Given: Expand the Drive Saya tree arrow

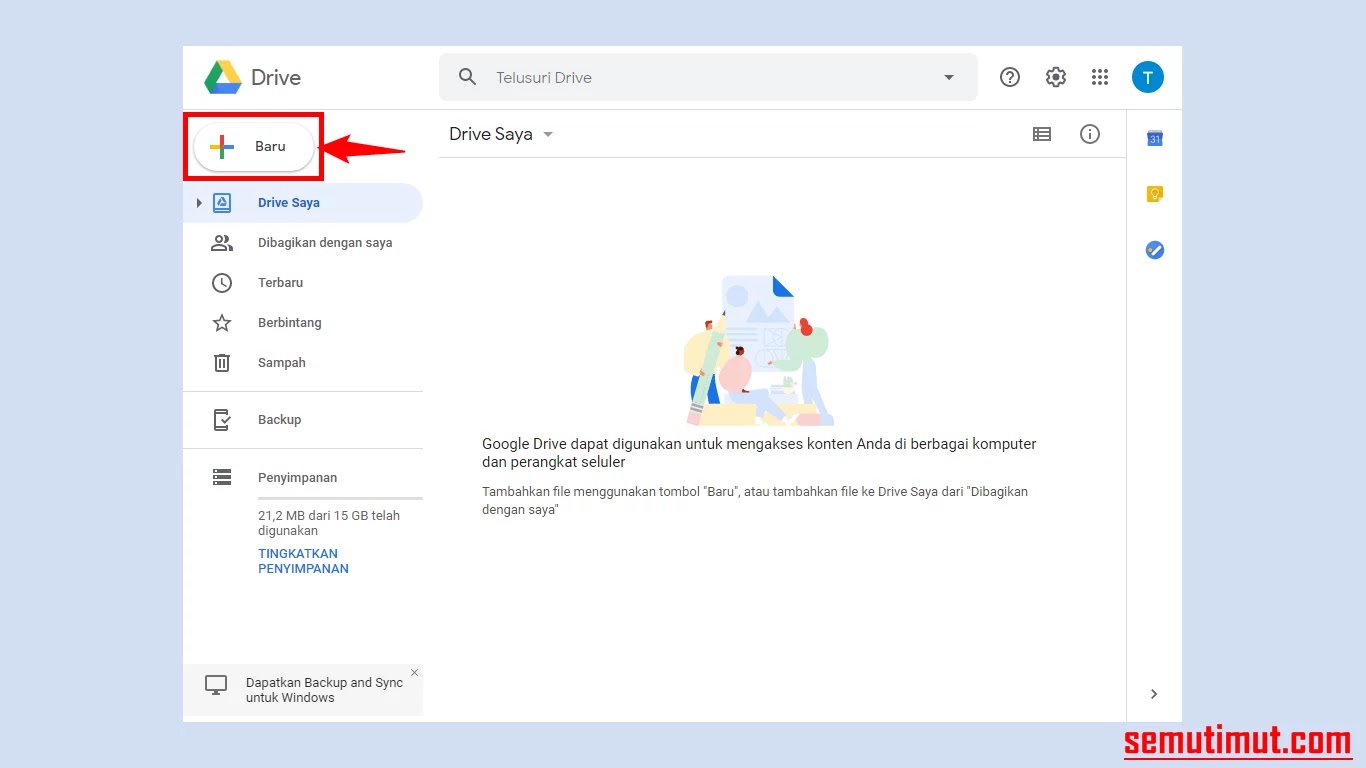Looking at the screenshot, I should 199,203.
